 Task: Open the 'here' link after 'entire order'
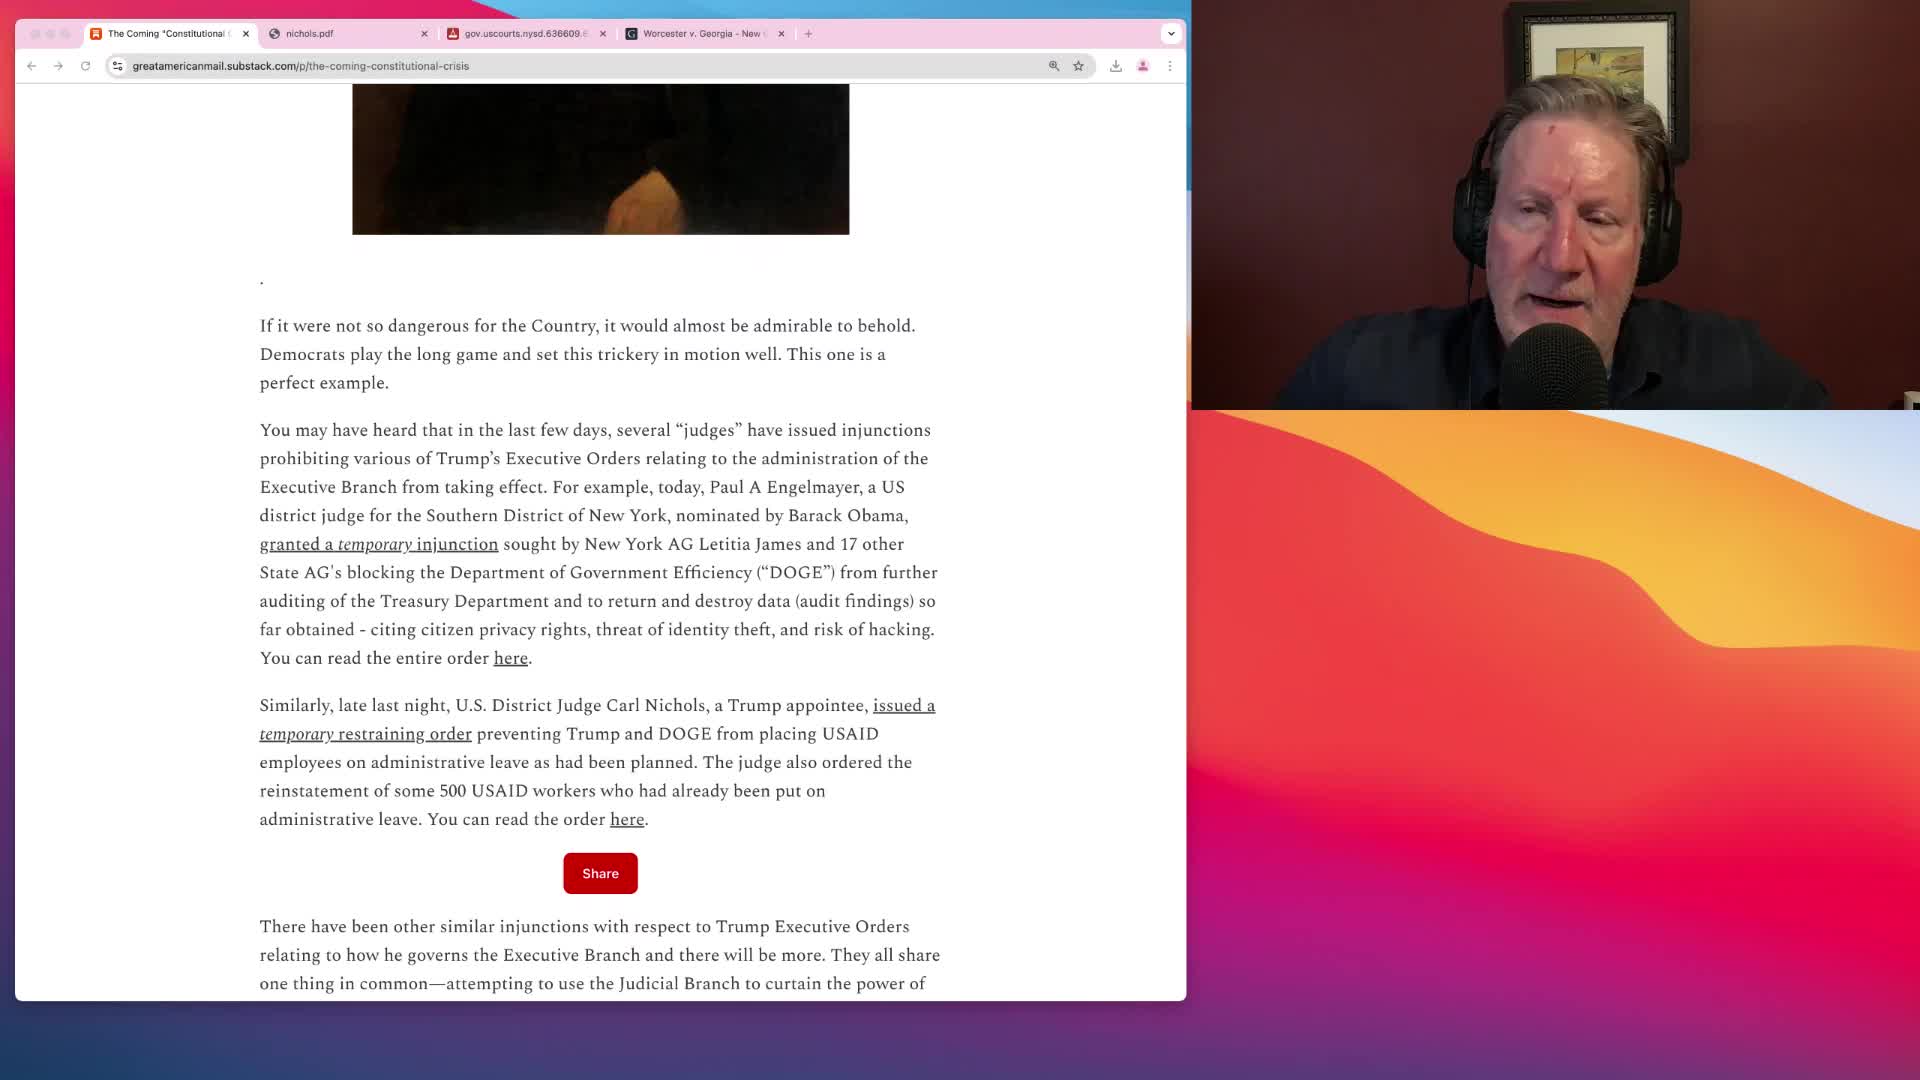[510, 658]
